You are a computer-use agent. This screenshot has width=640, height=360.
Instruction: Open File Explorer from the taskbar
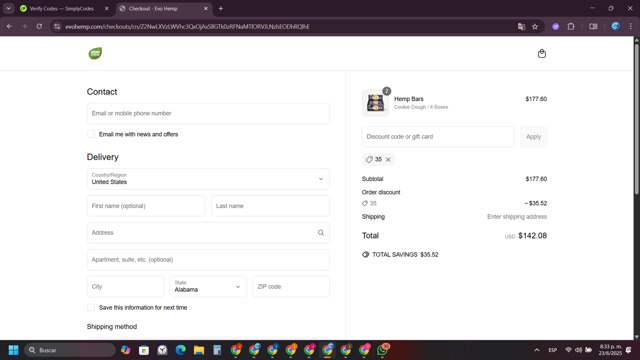[199, 350]
